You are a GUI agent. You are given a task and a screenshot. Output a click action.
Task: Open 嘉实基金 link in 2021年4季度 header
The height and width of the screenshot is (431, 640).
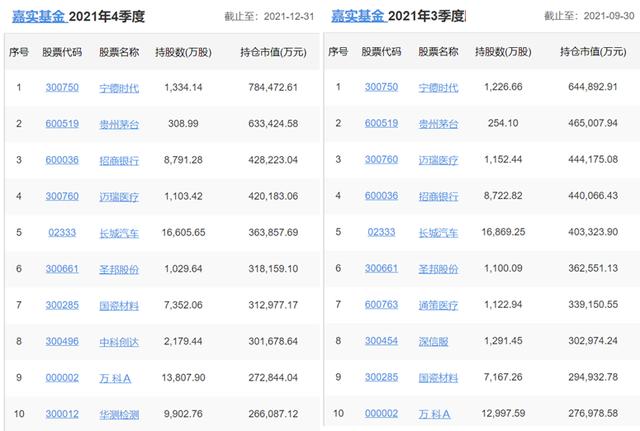coord(39,16)
